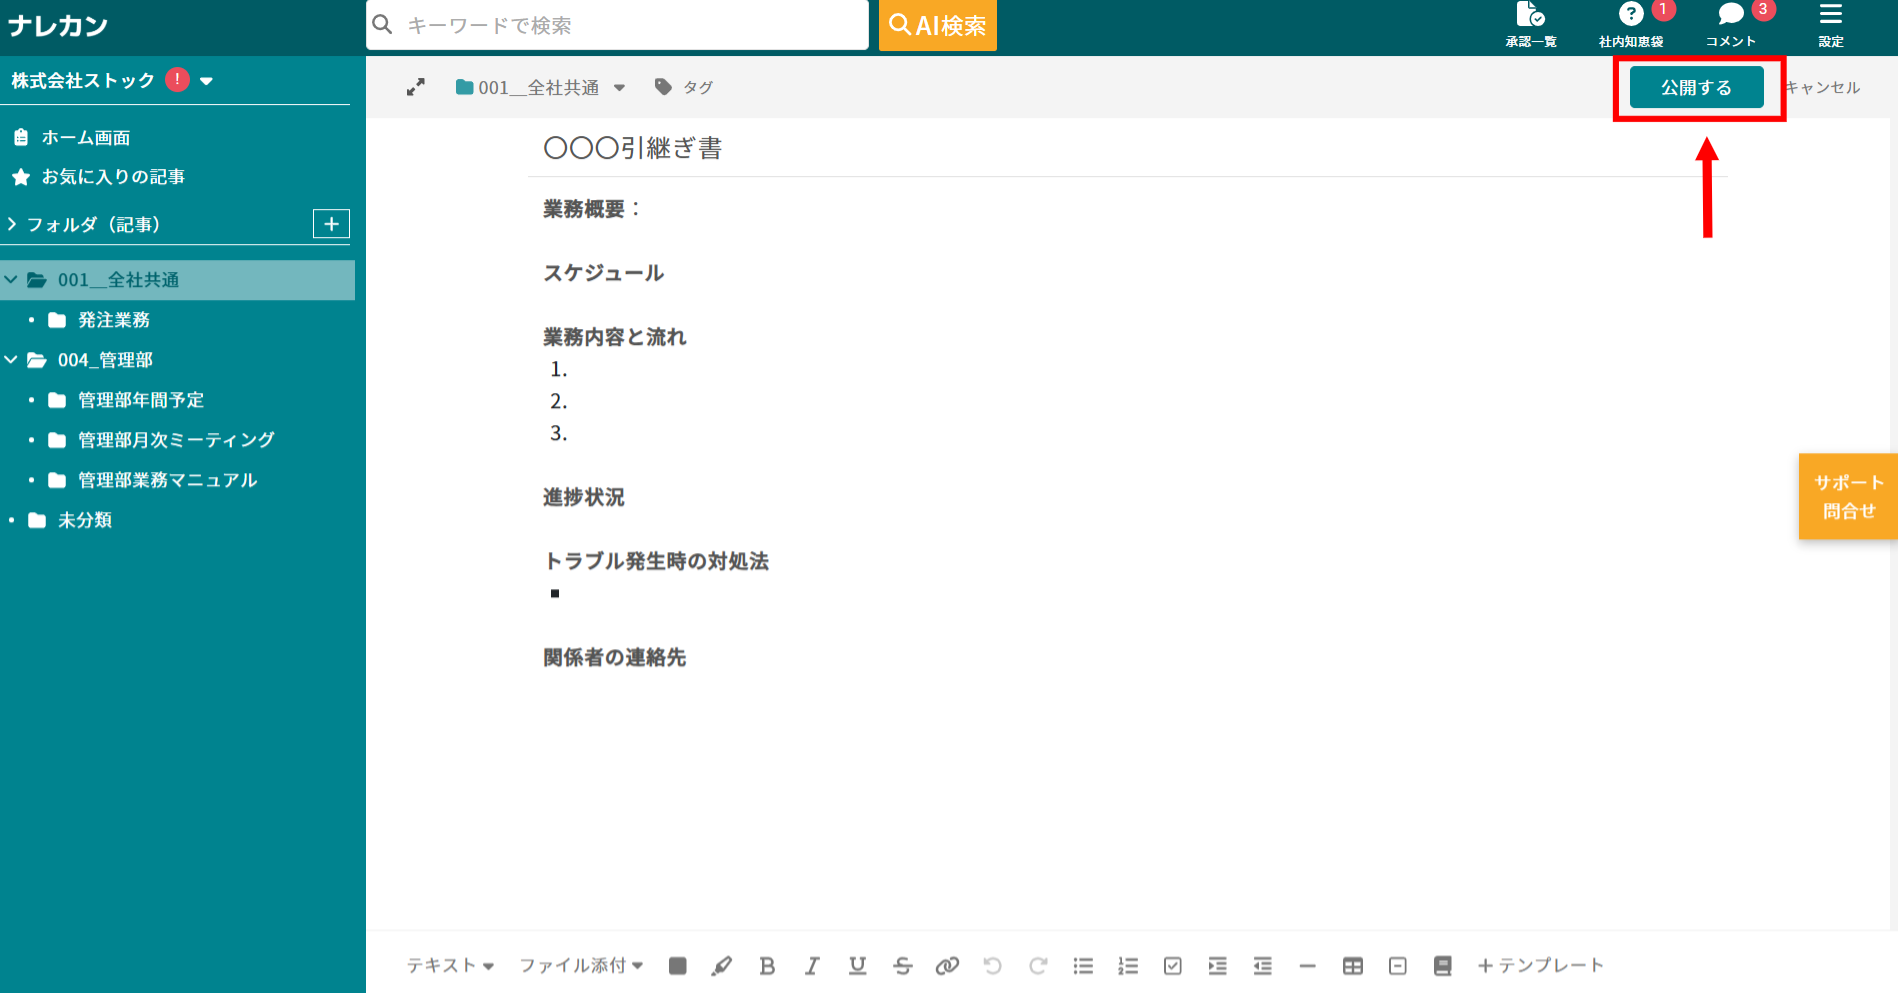This screenshot has width=1898, height=993.
Task: Click the undo arrow icon
Action: pos(992,965)
